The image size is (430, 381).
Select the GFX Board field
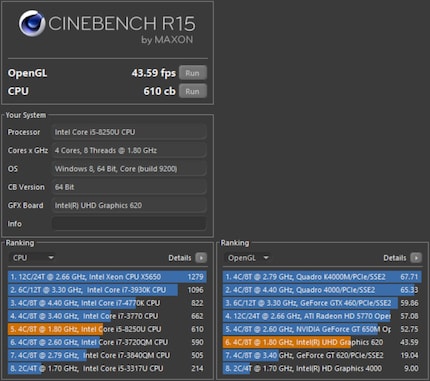point(129,205)
